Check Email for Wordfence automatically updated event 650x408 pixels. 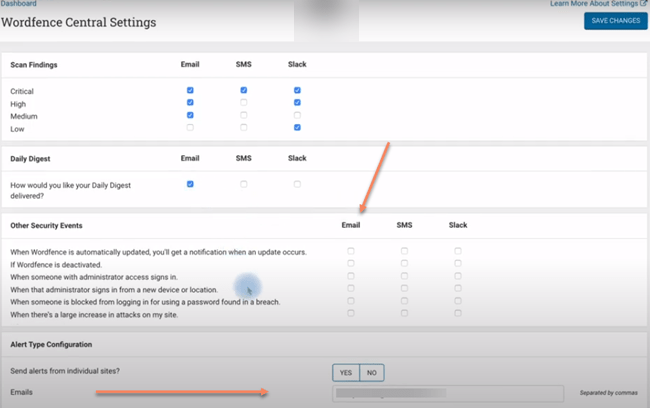[x=351, y=251]
